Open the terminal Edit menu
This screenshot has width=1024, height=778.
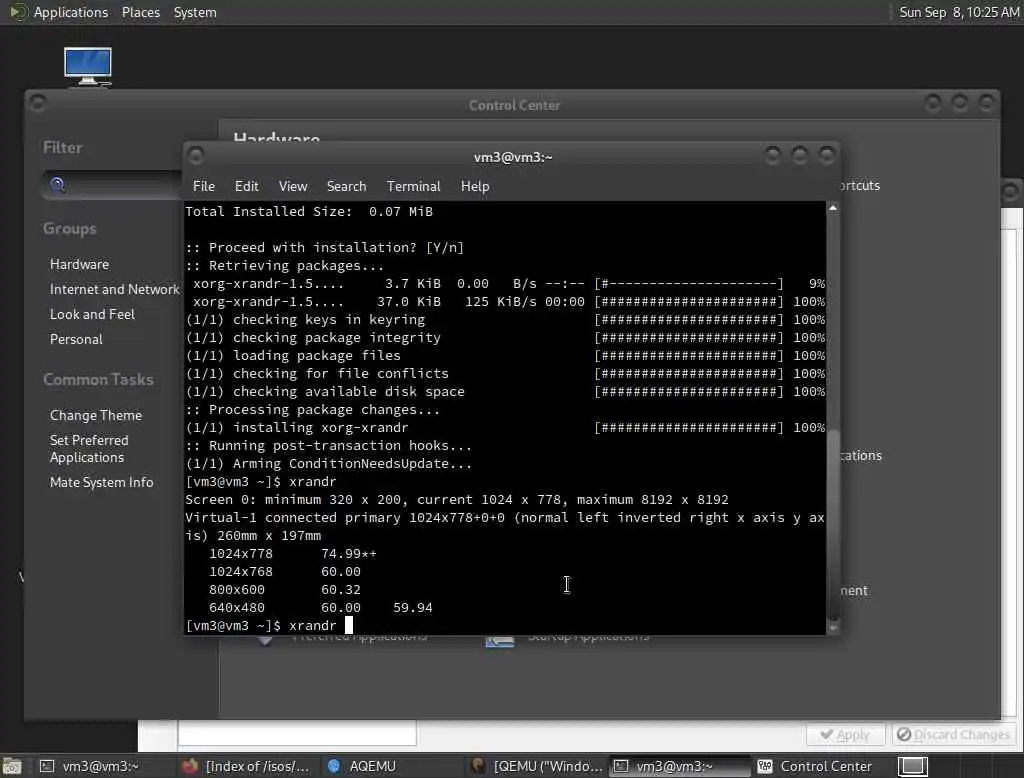click(x=246, y=186)
